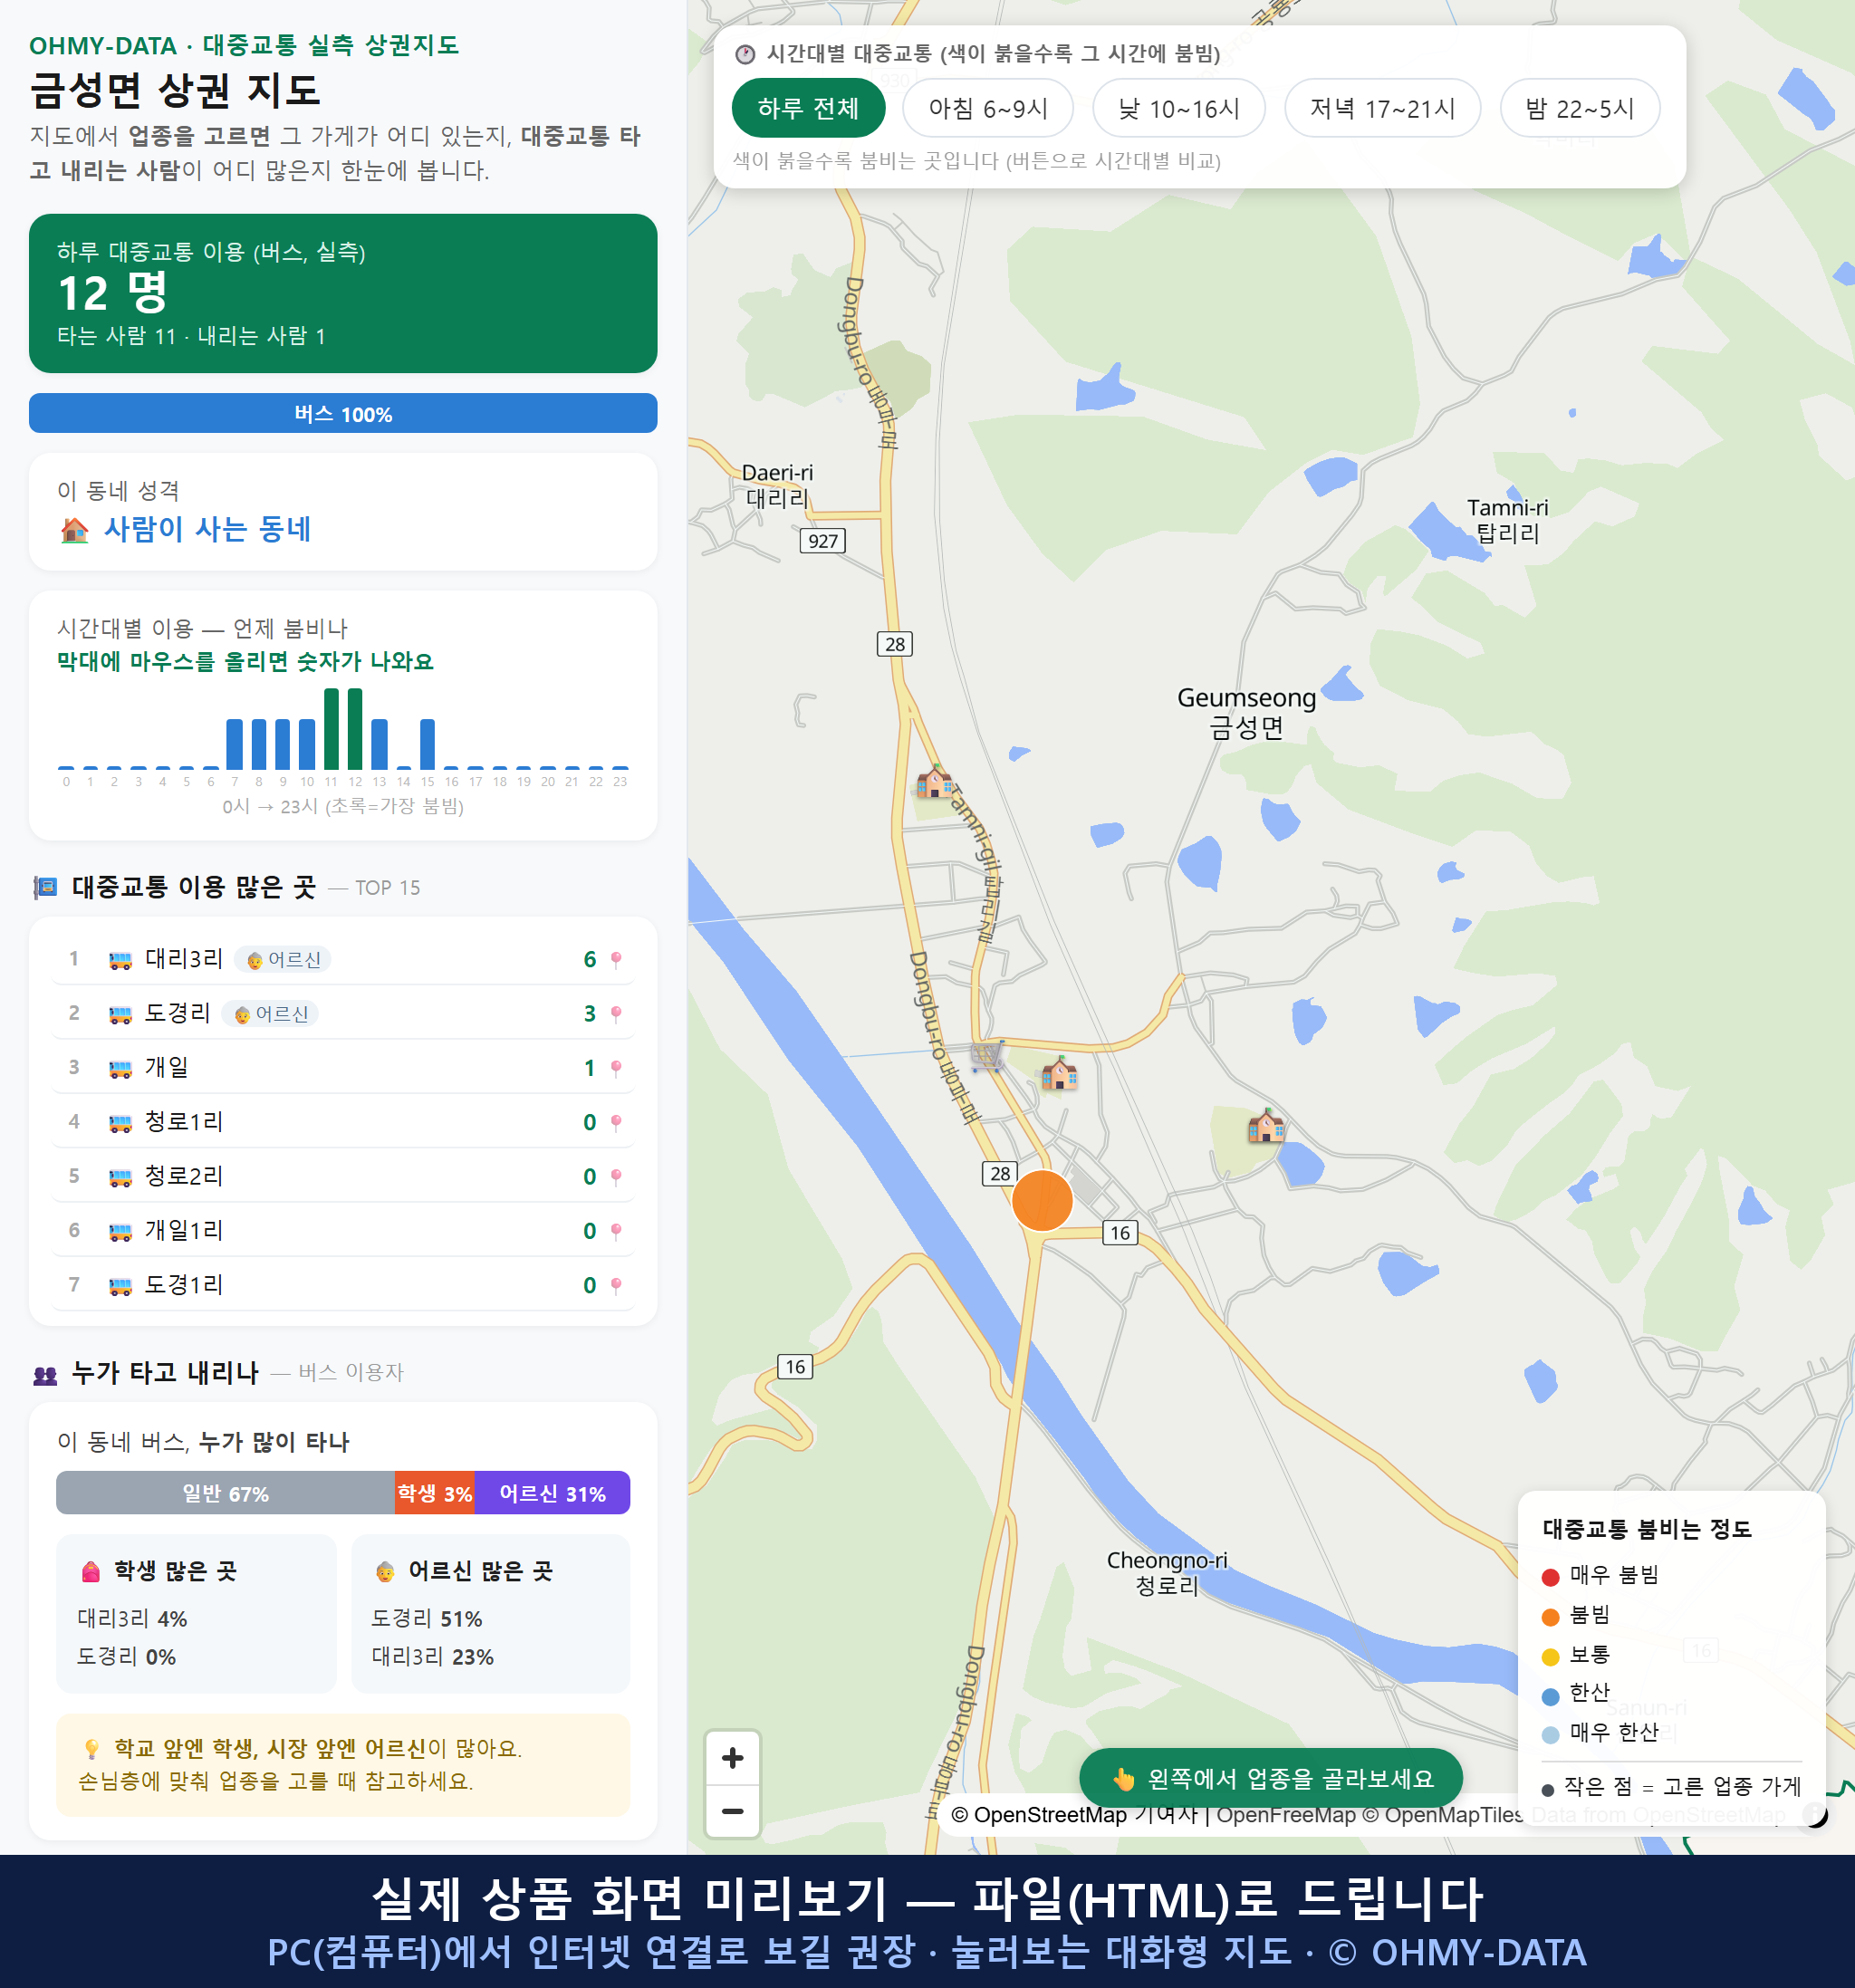Click the 개일1리 stop name
The height and width of the screenshot is (1988, 1855).
184,1231
